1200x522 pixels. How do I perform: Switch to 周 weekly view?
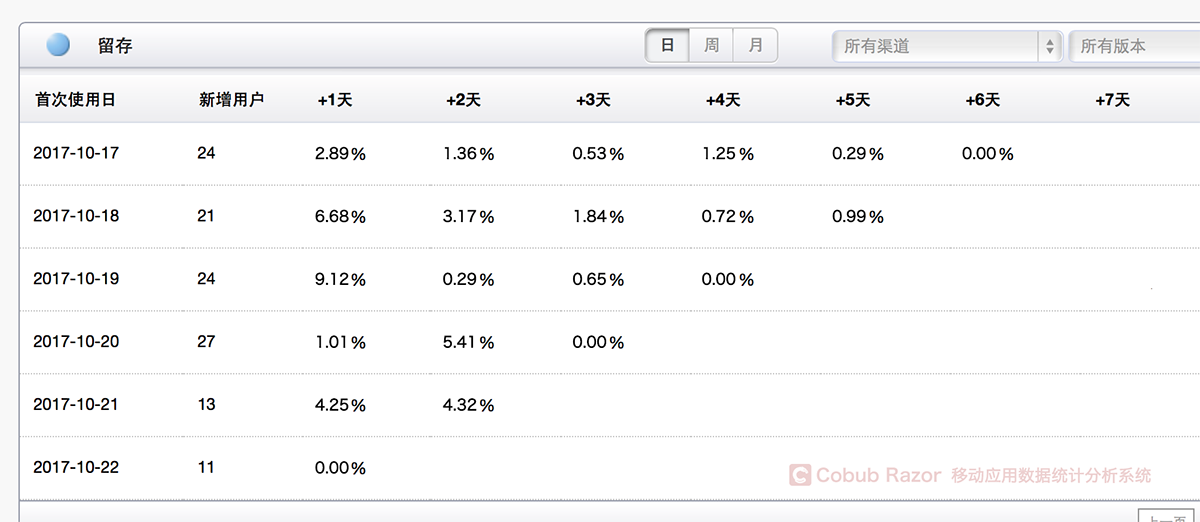(x=711, y=46)
